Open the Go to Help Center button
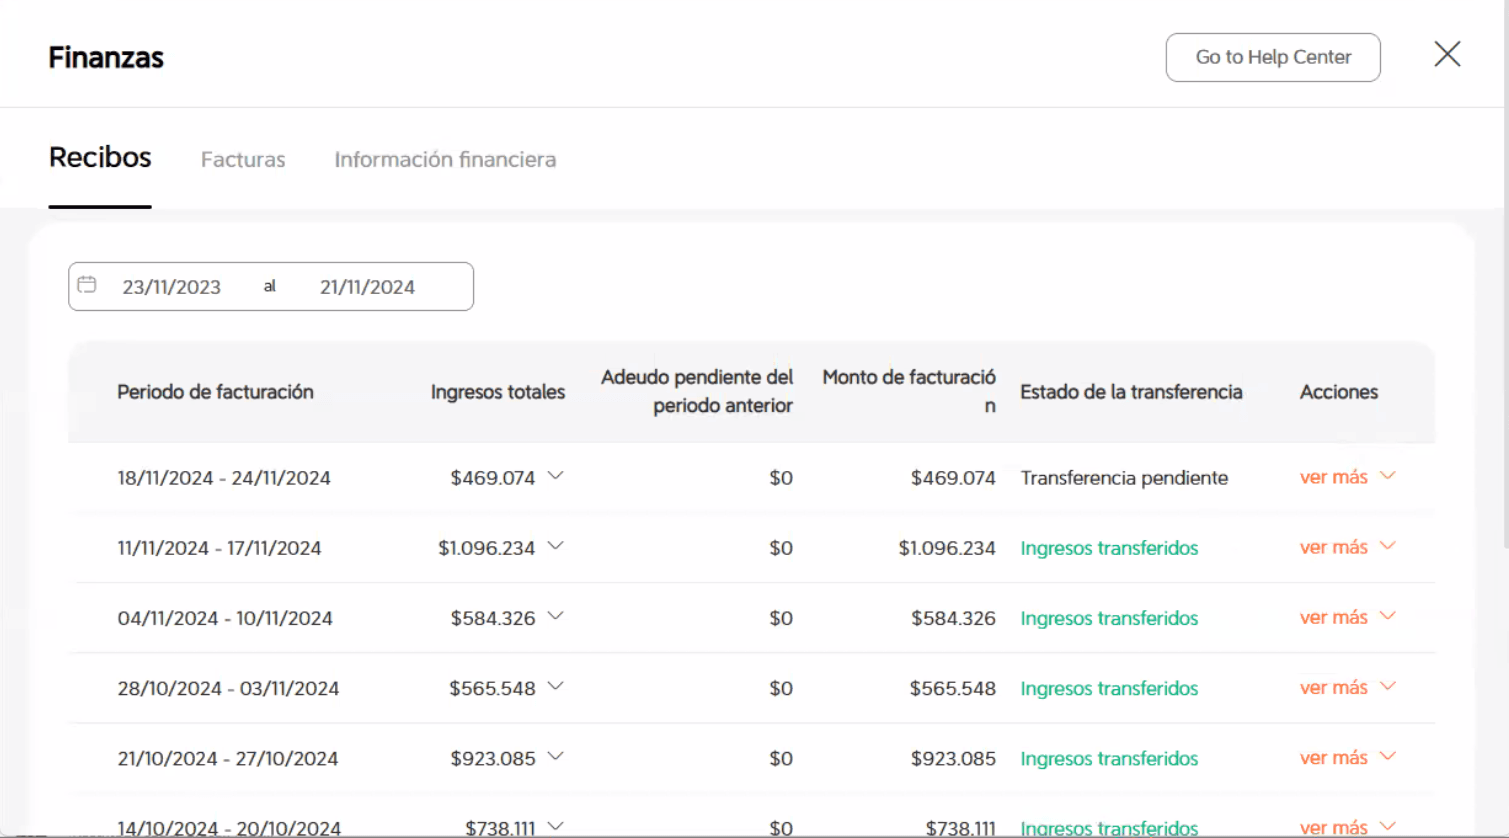The height and width of the screenshot is (838, 1509). tap(1273, 57)
